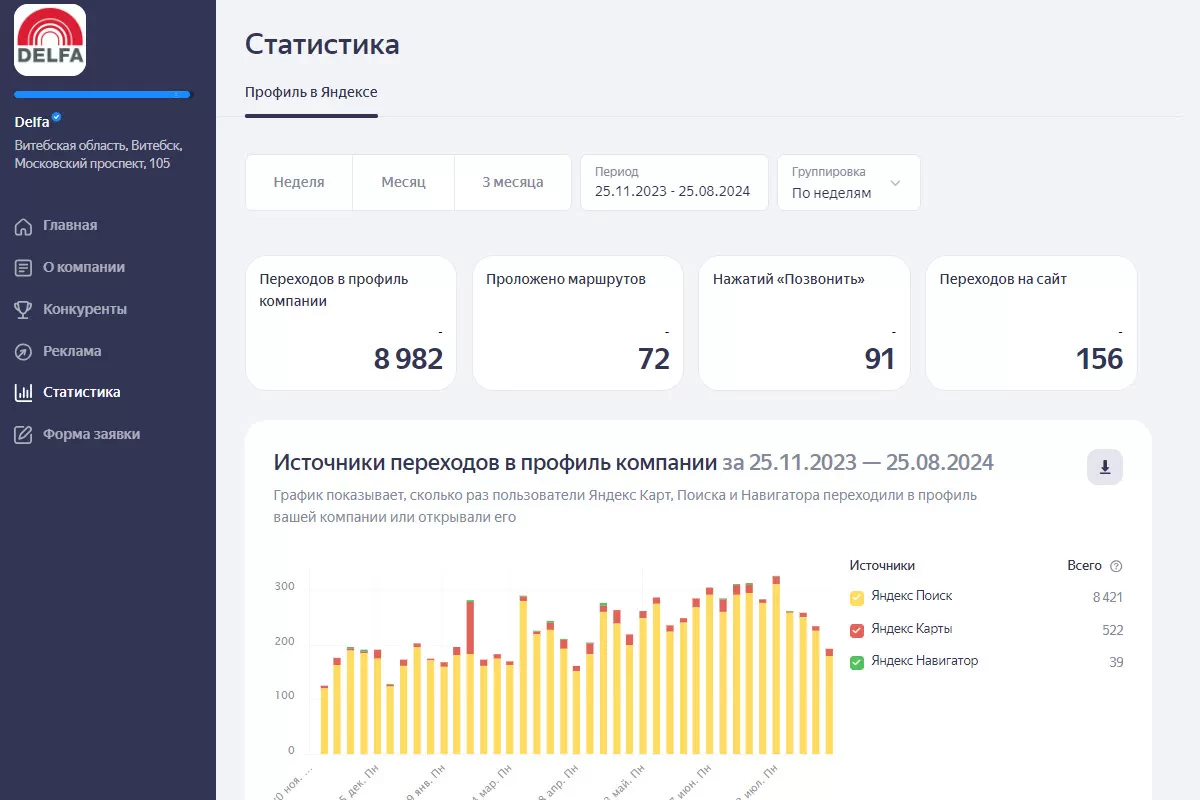
Task: Click the document icon beside О компании
Action: coord(23,268)
